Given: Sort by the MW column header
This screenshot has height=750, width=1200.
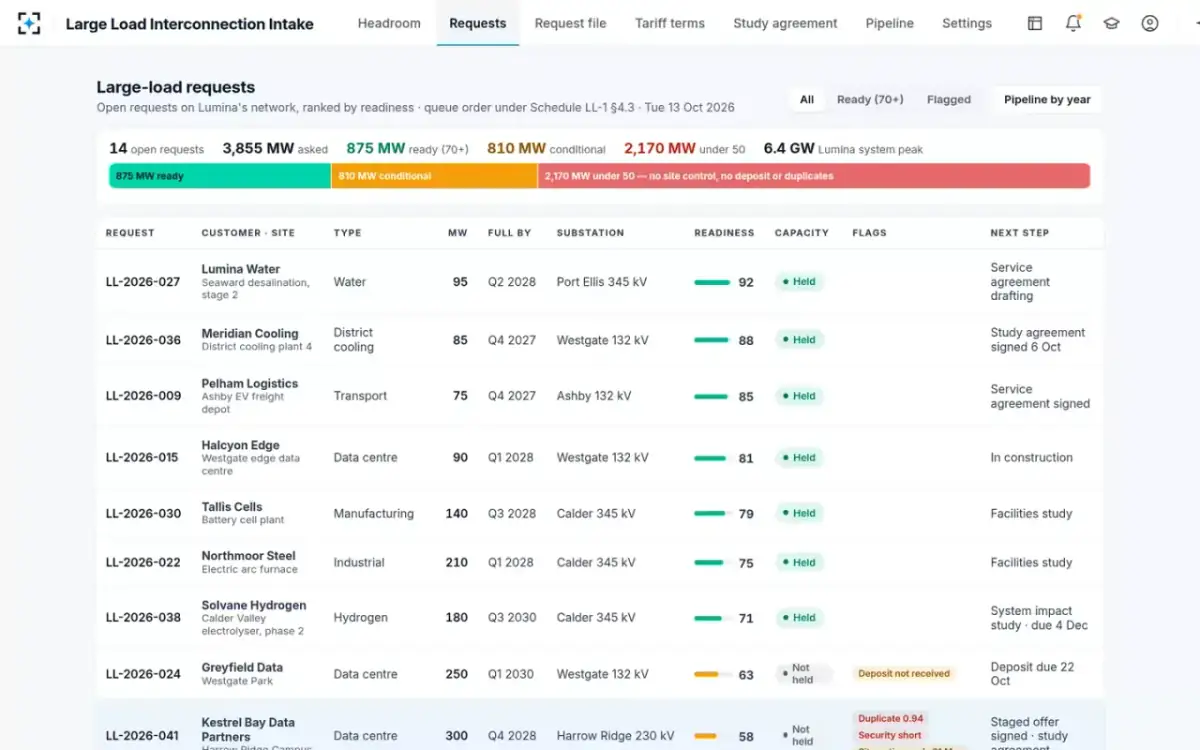Looking at the screenshot, I should tap(458, 233).
